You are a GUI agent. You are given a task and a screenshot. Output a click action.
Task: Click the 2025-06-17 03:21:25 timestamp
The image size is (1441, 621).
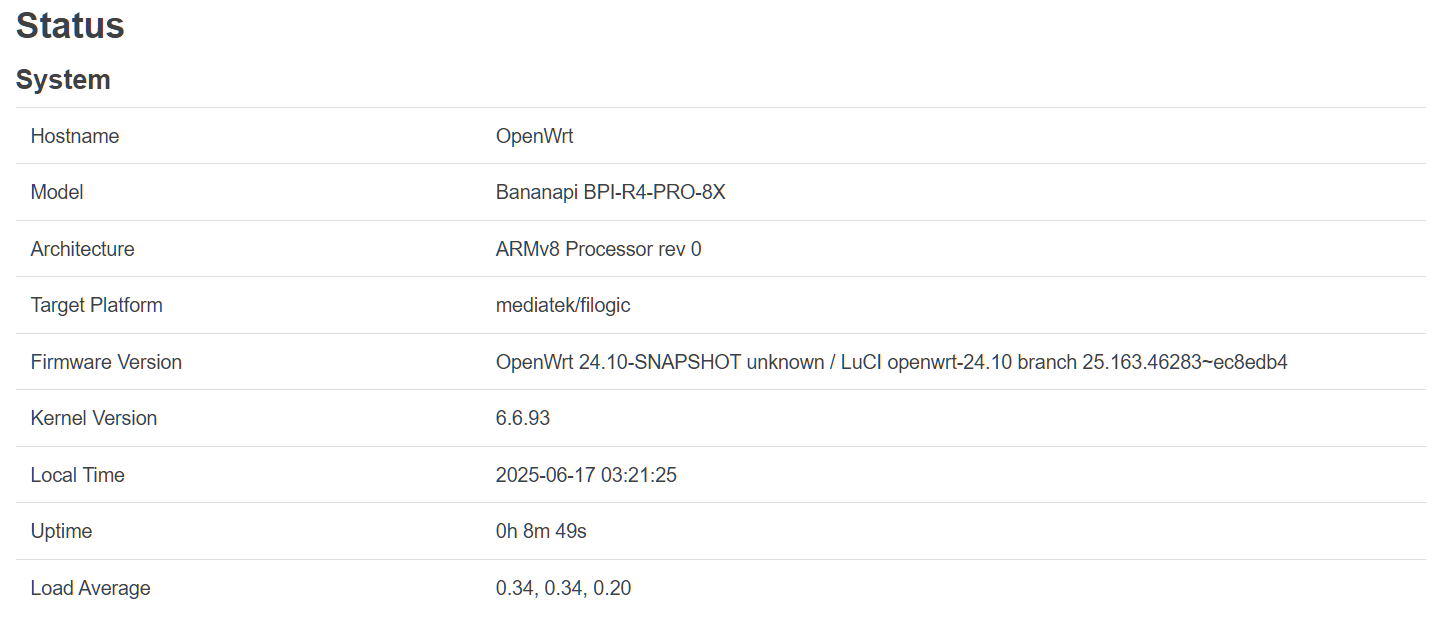pos(586,475)
